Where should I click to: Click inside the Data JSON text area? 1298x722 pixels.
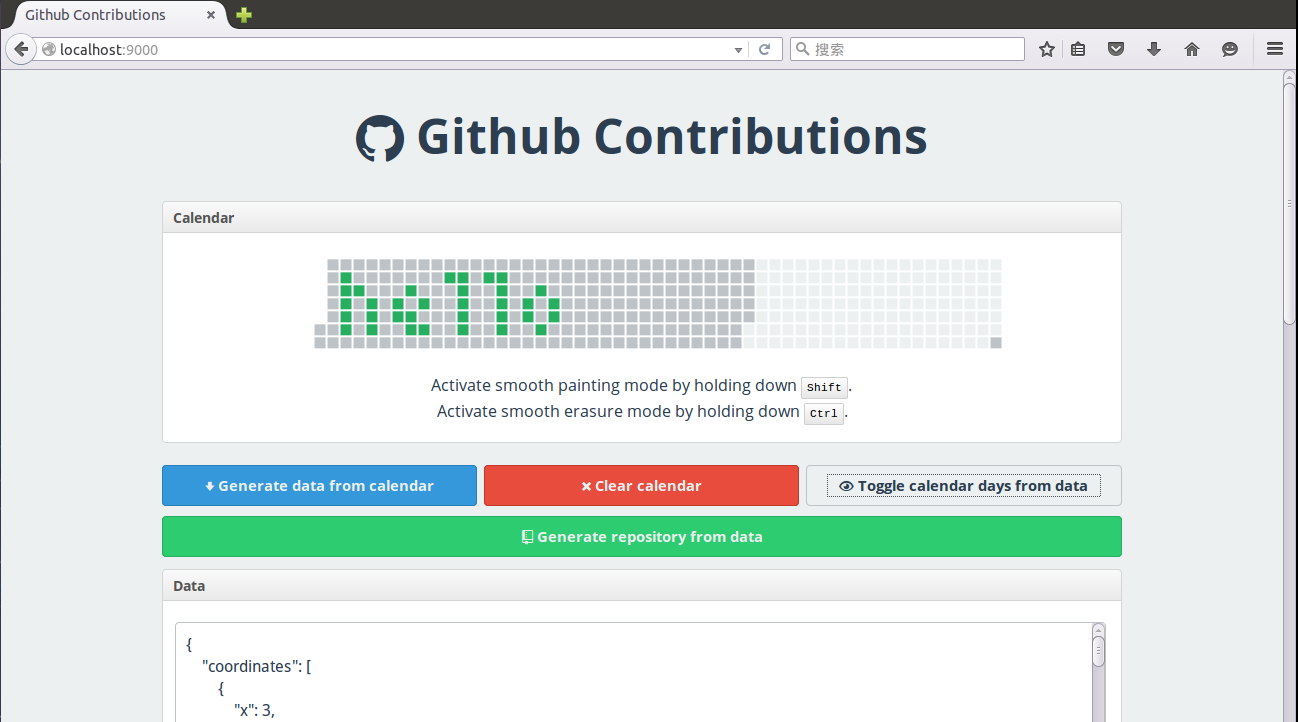point(633,672)
